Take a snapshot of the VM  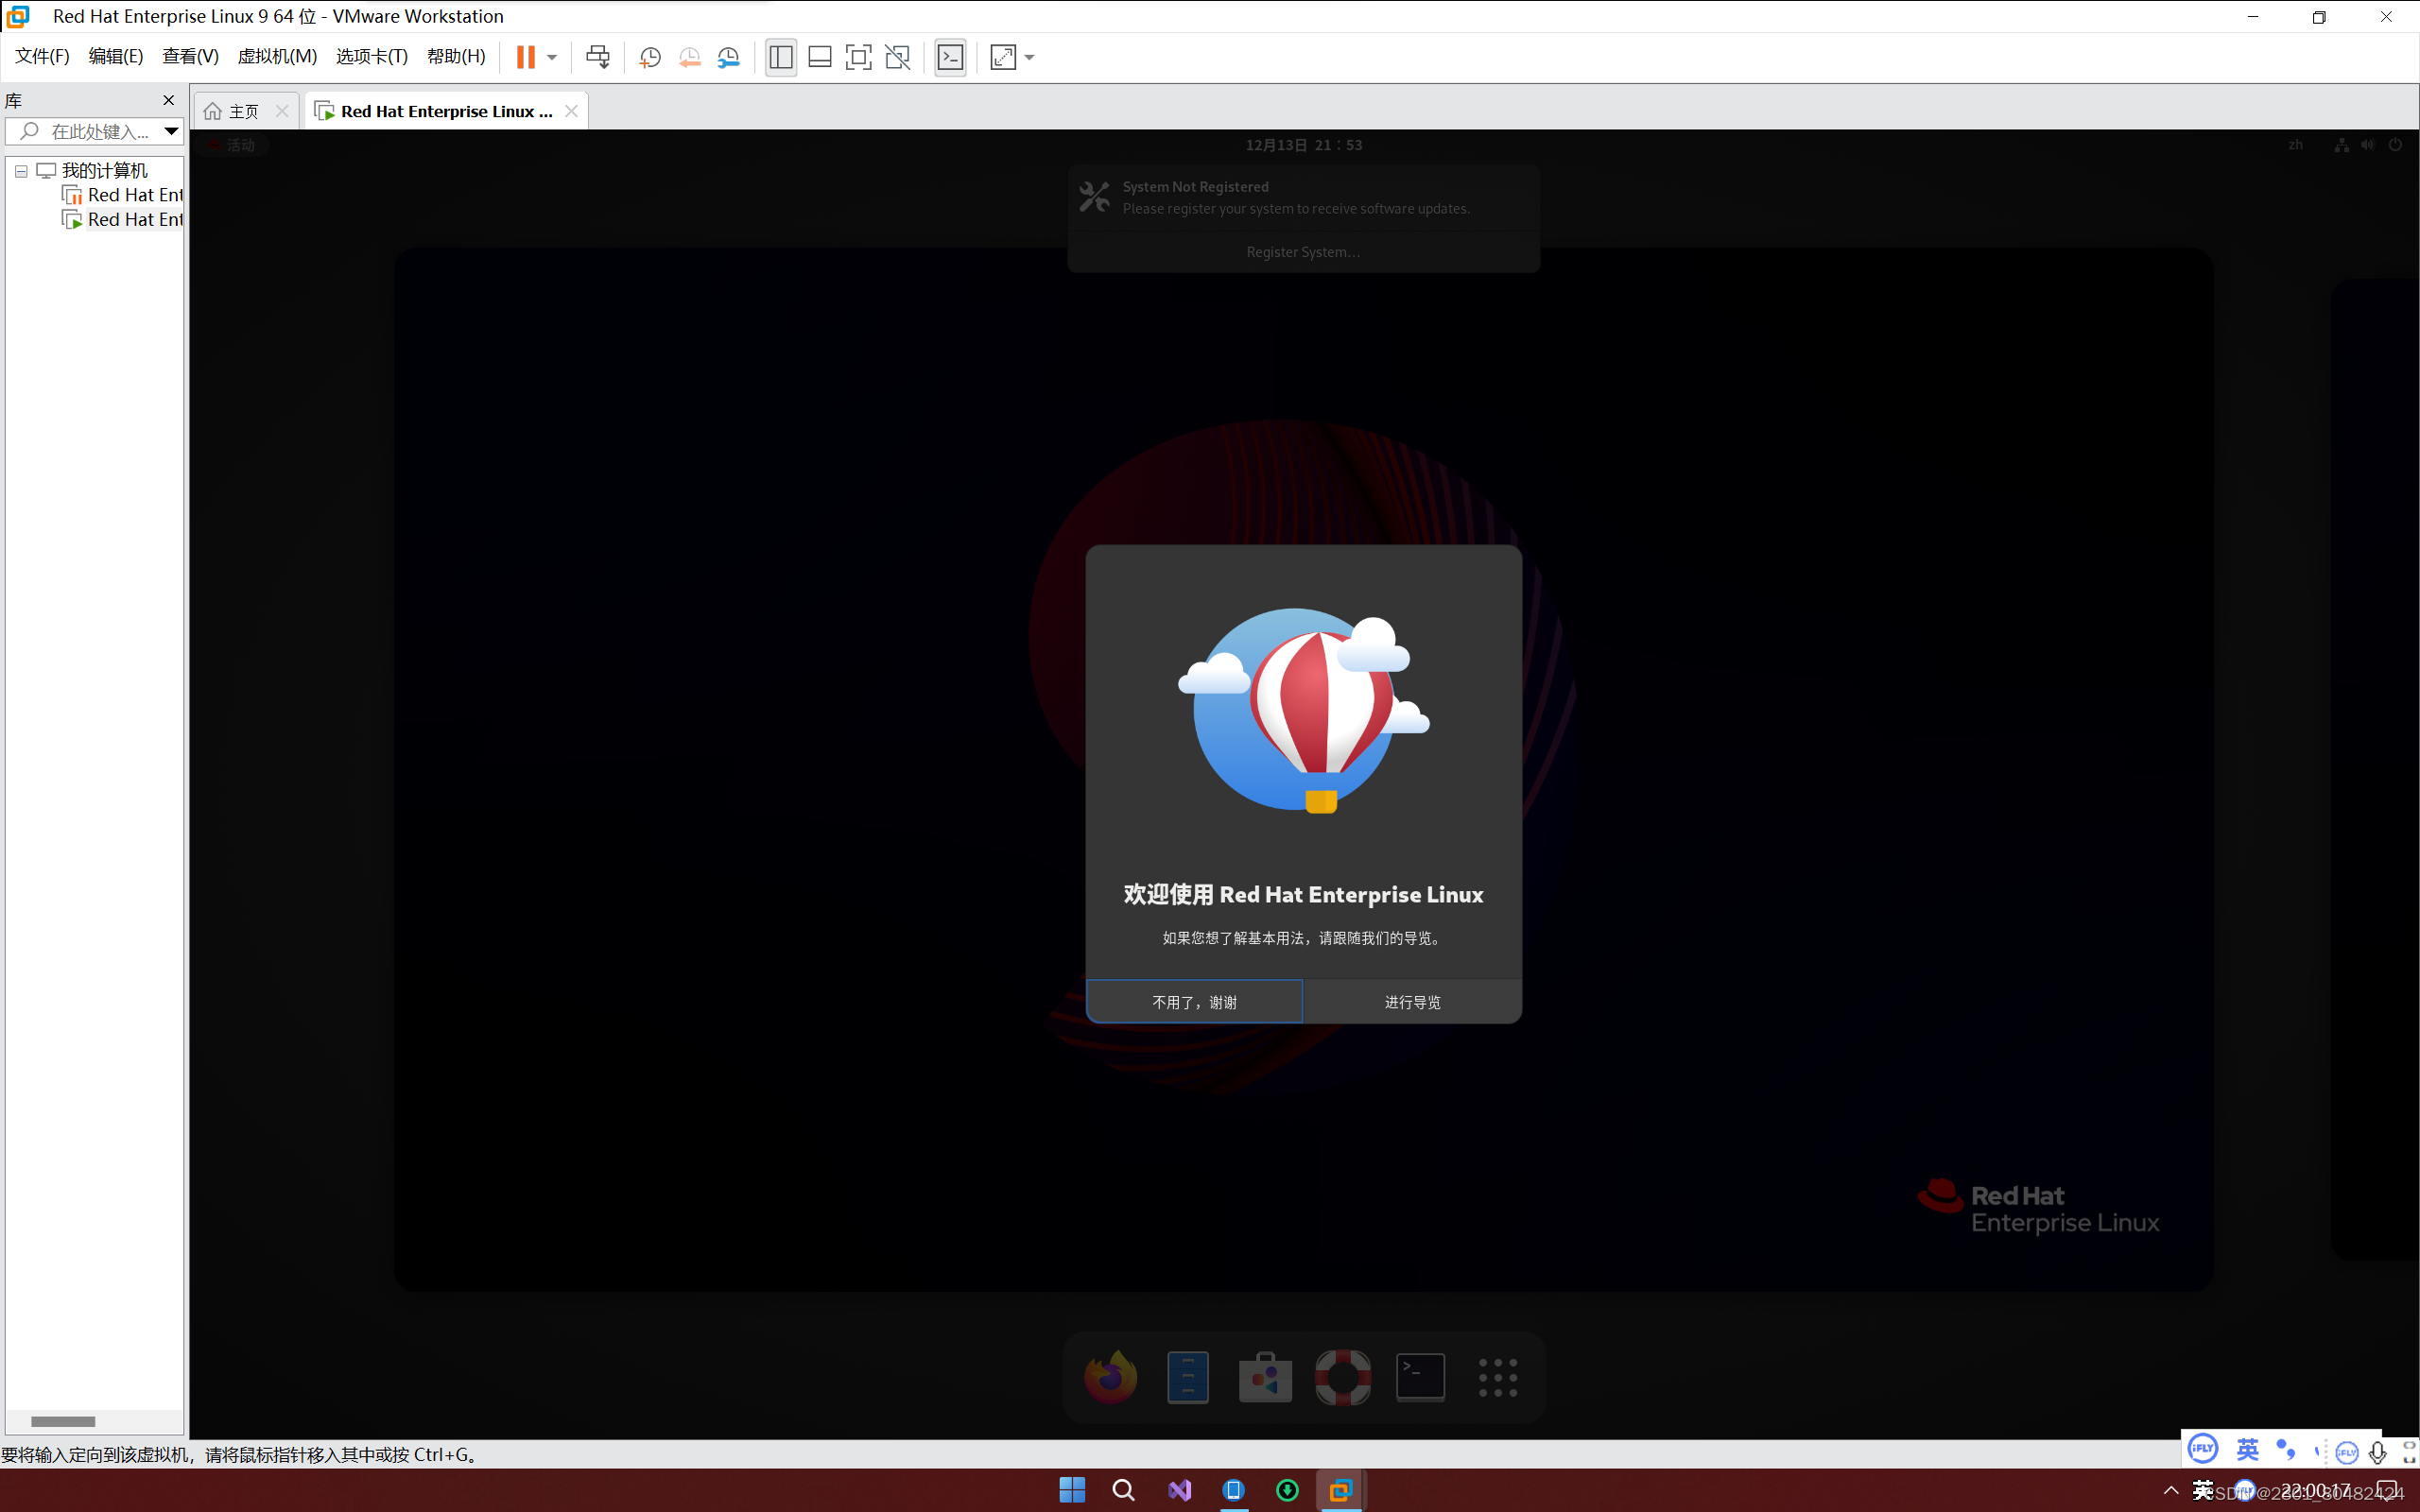click(650, 57)
